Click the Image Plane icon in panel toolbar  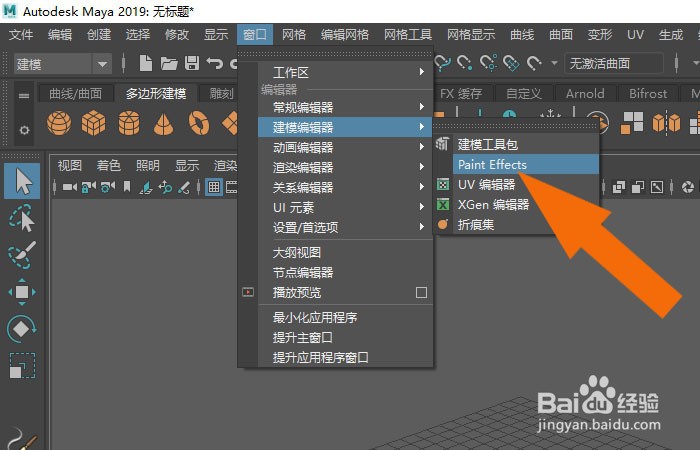(146, 187)
